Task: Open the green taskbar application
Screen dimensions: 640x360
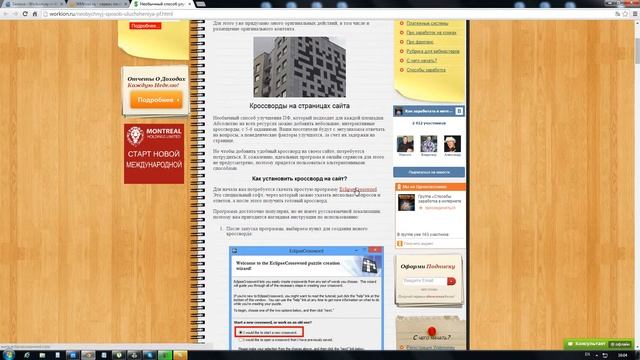Action: (164, 355)
